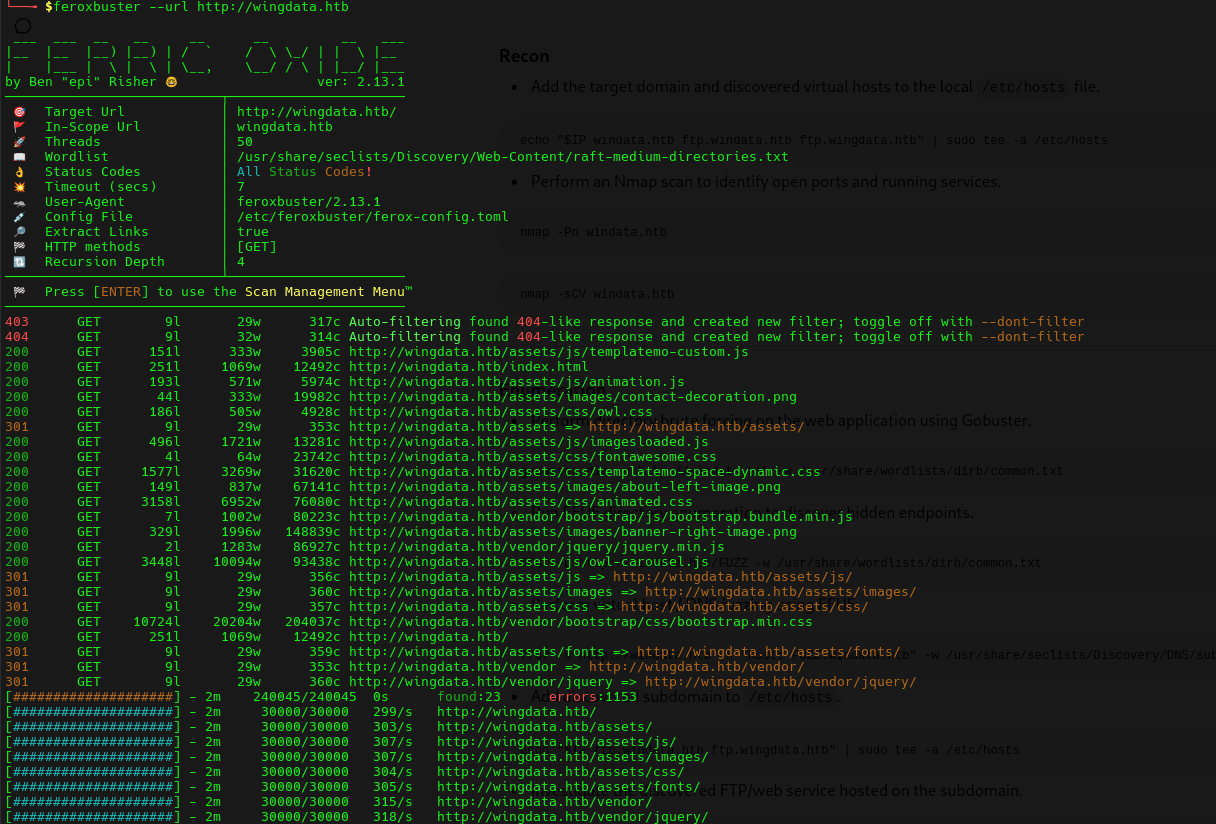Screen dimensions: 1216x824
Task: Open the jquery.min.js result URL
Action: click(x=536, y=547)
